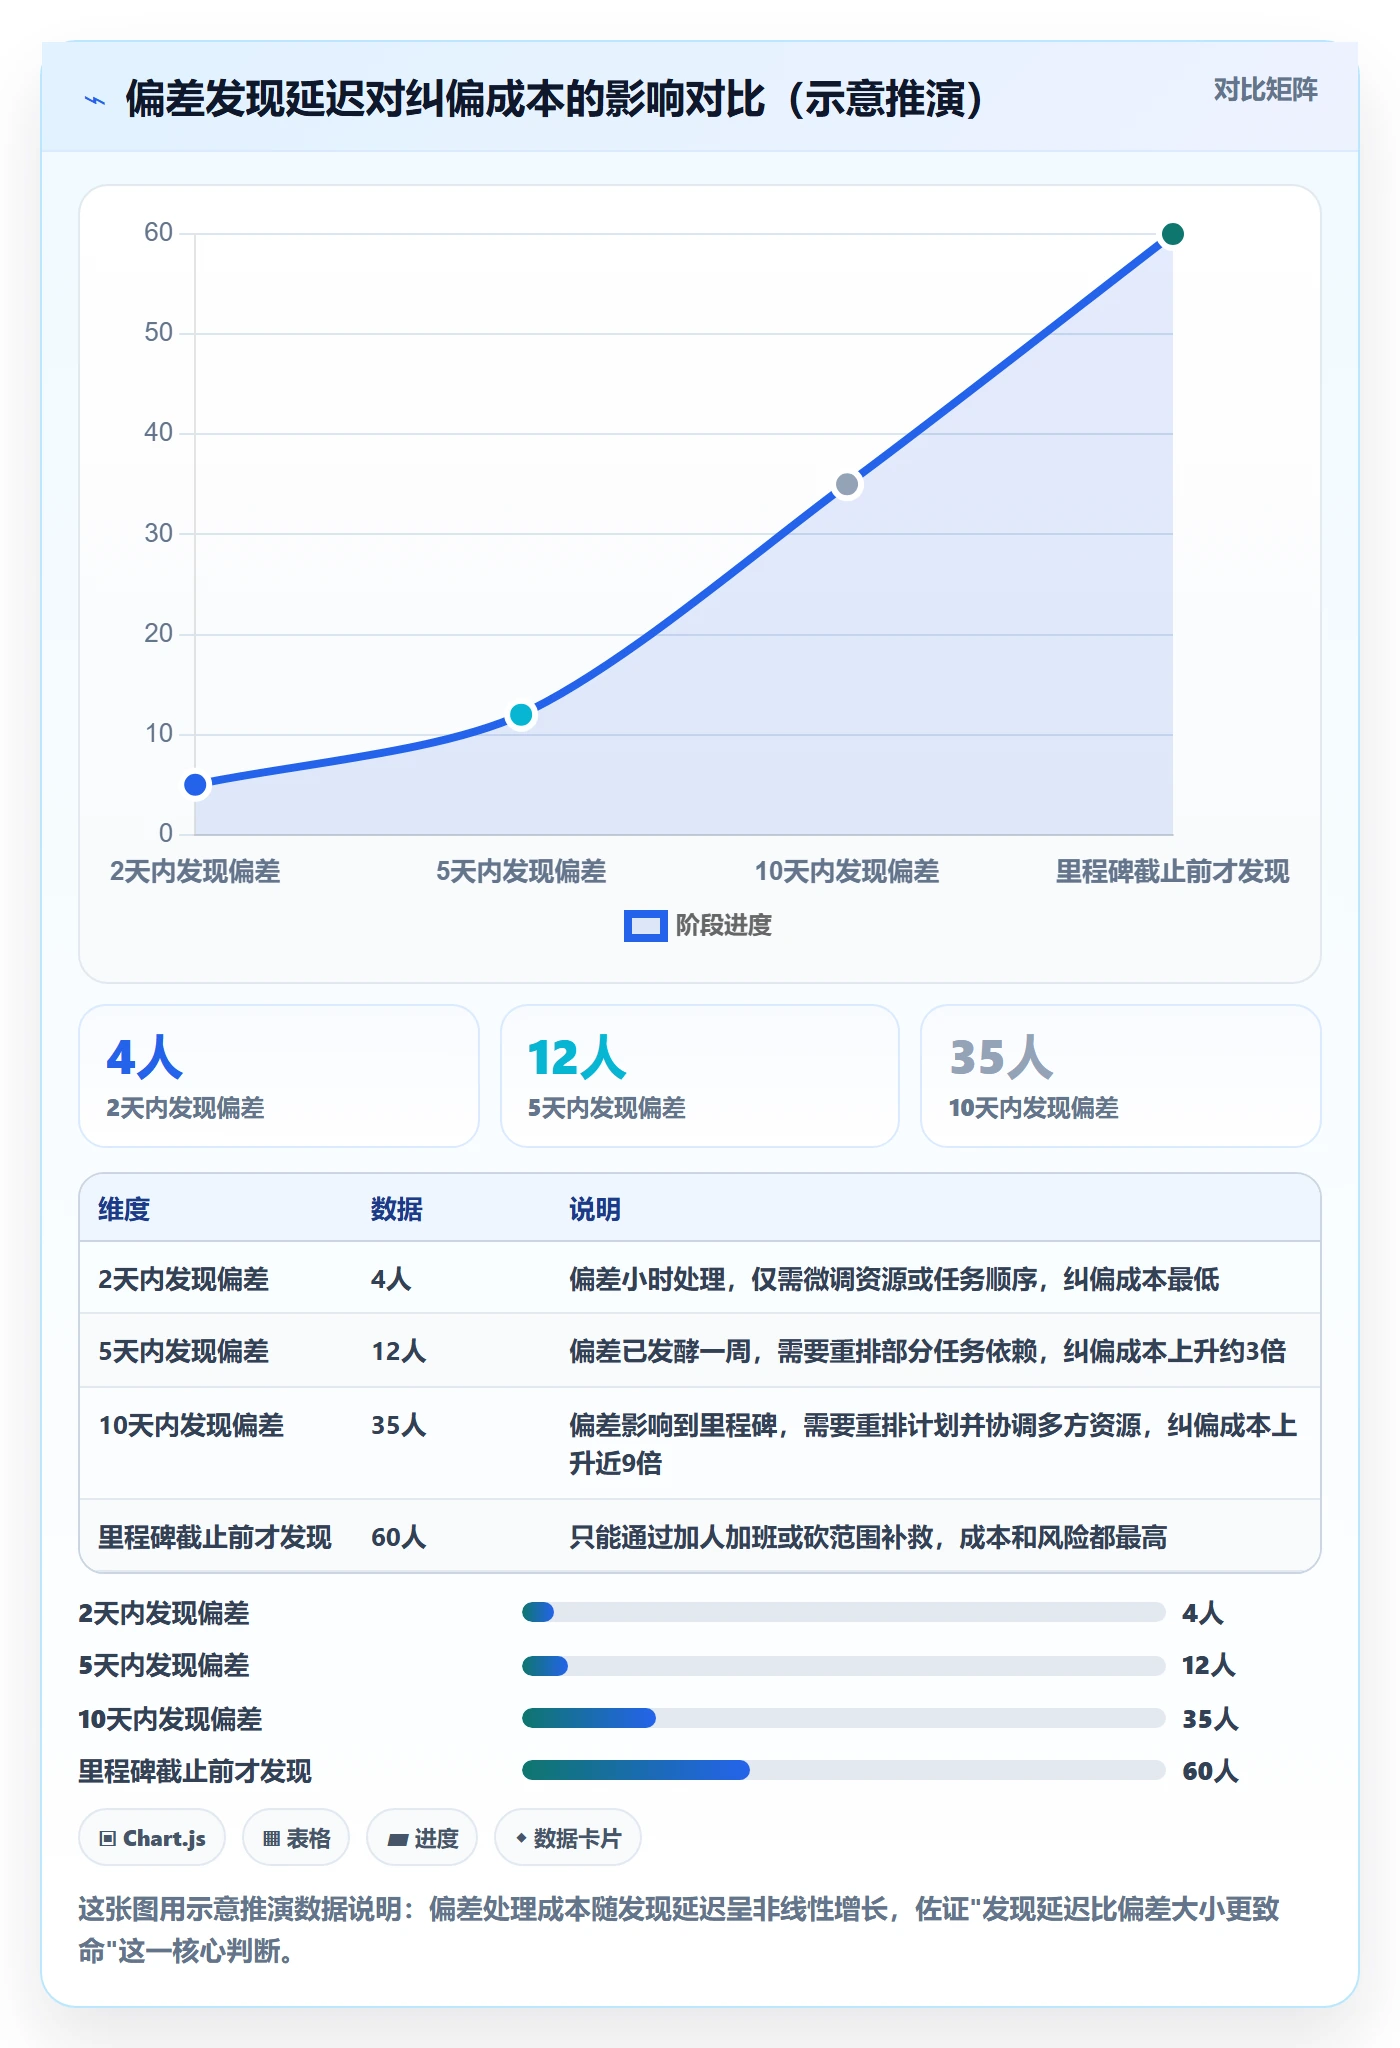
Task: Click the 进度 tag
Action: (422, 1838)
